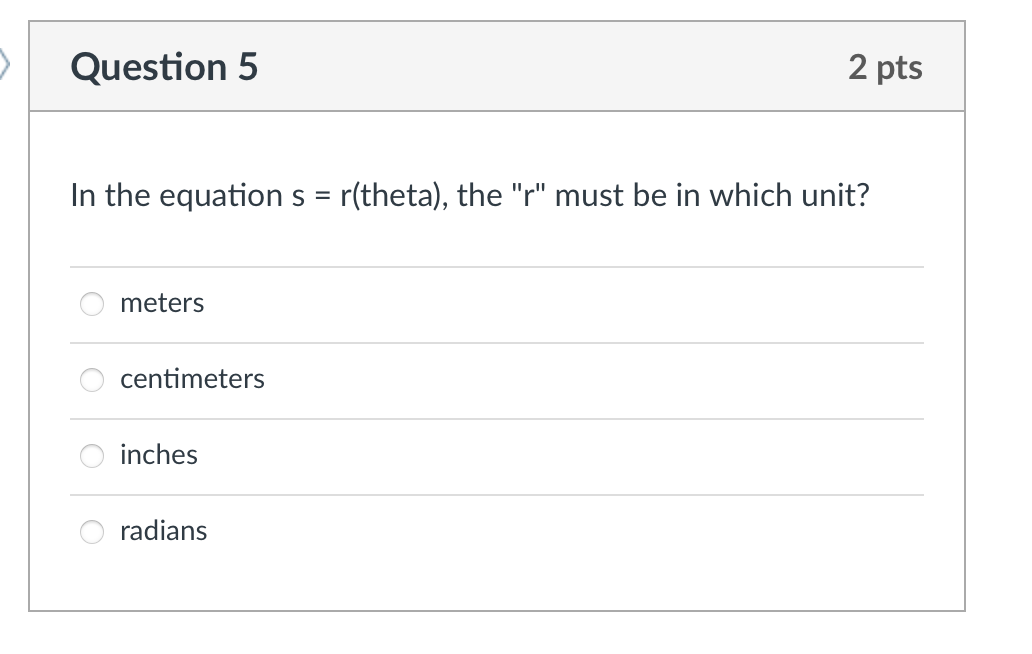Click the inches answer label
The height and width of the screenshot is (654, 1032).
tap(159, 456)
